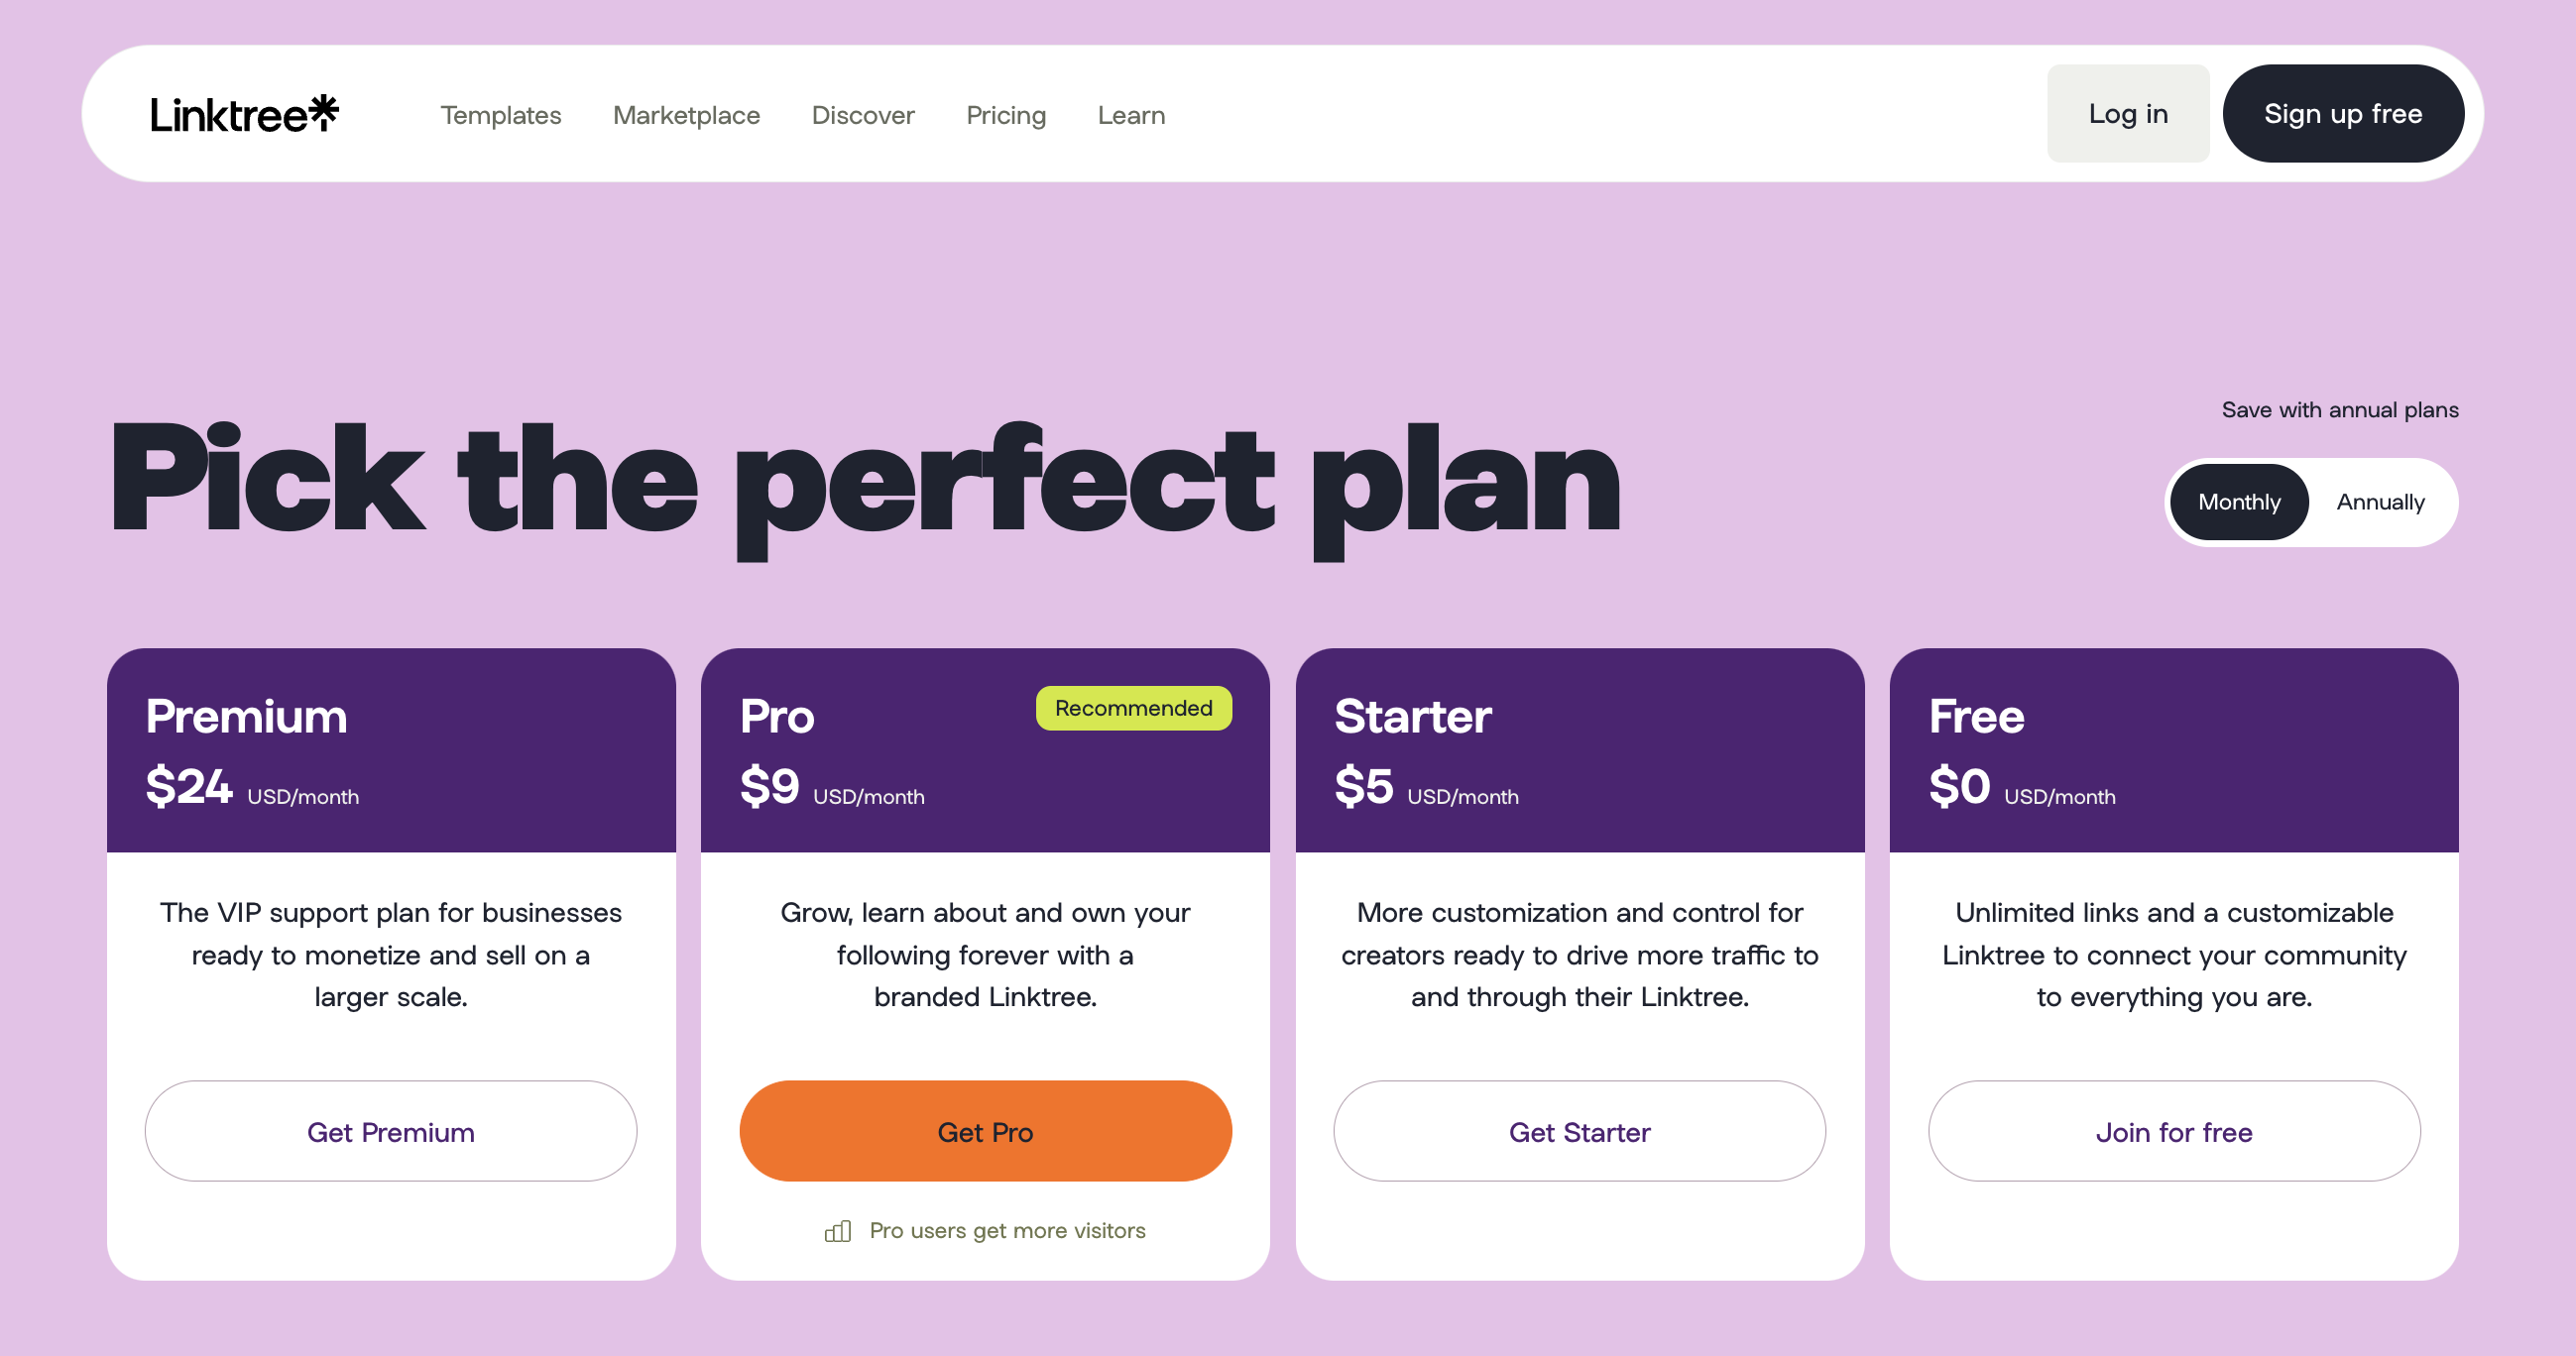Click the Pricing navigation icon
This screenshot has width=2576, height=1356.
(x=1006, y=114)
